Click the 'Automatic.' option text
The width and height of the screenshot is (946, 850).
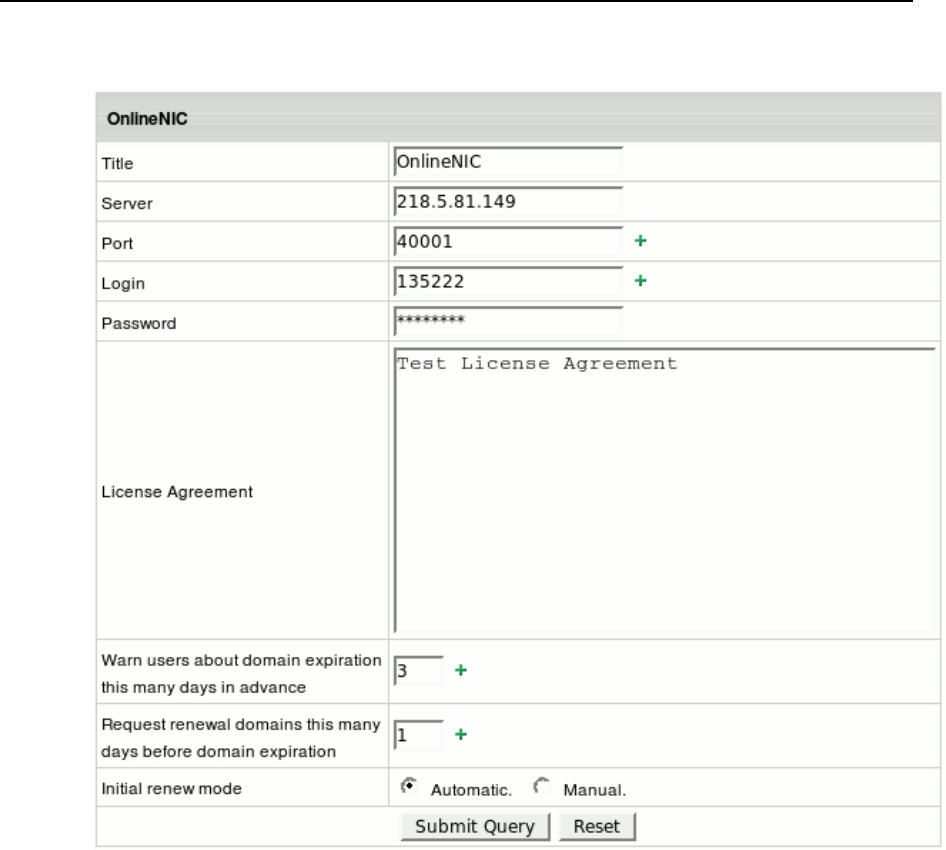[471, 790]
